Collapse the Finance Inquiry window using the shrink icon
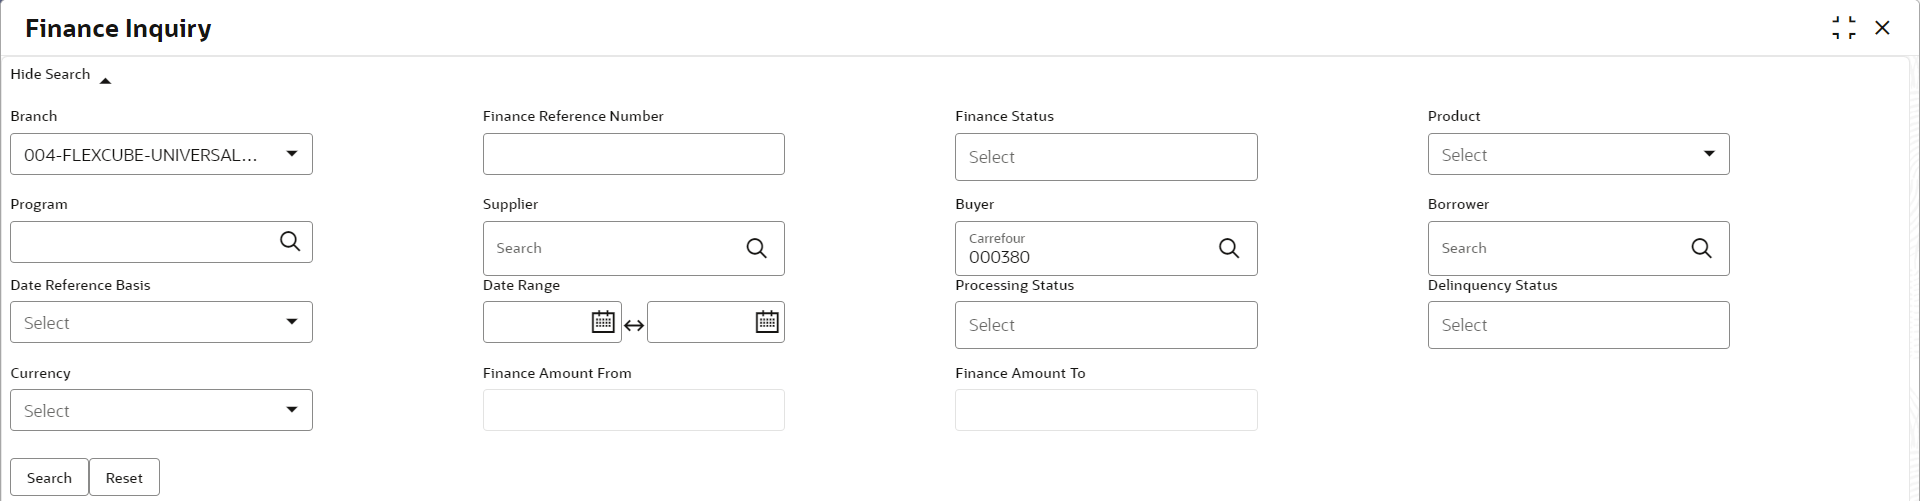Image resolution: width=1920 pixels, height=501 pixels. point(1844,28)
